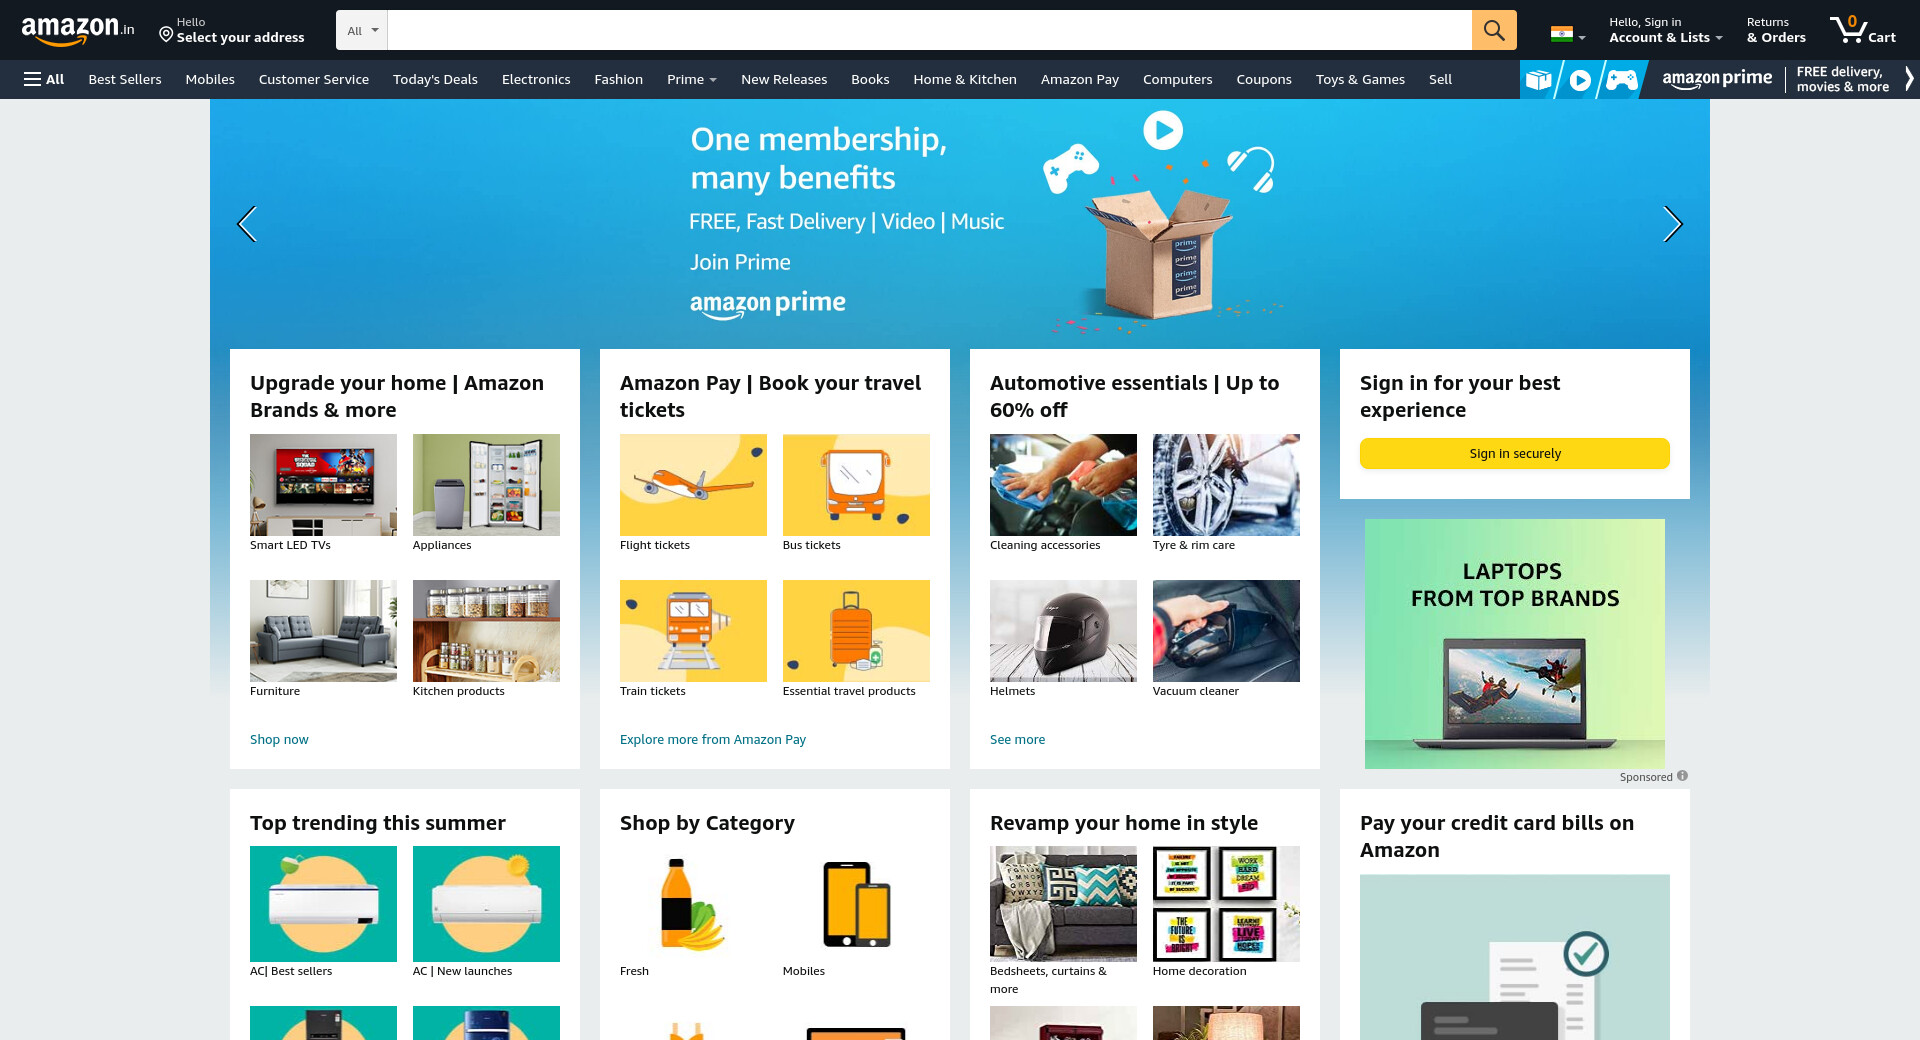Image resolution: width=1920 pixels, height=1040 pixels.
Task: Click the location pin address selector
Action: 231,30
